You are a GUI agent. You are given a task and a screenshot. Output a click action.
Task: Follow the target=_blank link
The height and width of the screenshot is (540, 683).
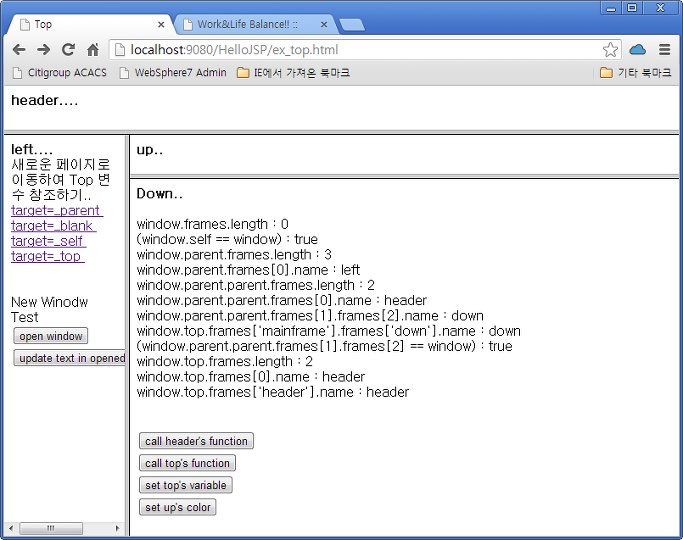54,226
